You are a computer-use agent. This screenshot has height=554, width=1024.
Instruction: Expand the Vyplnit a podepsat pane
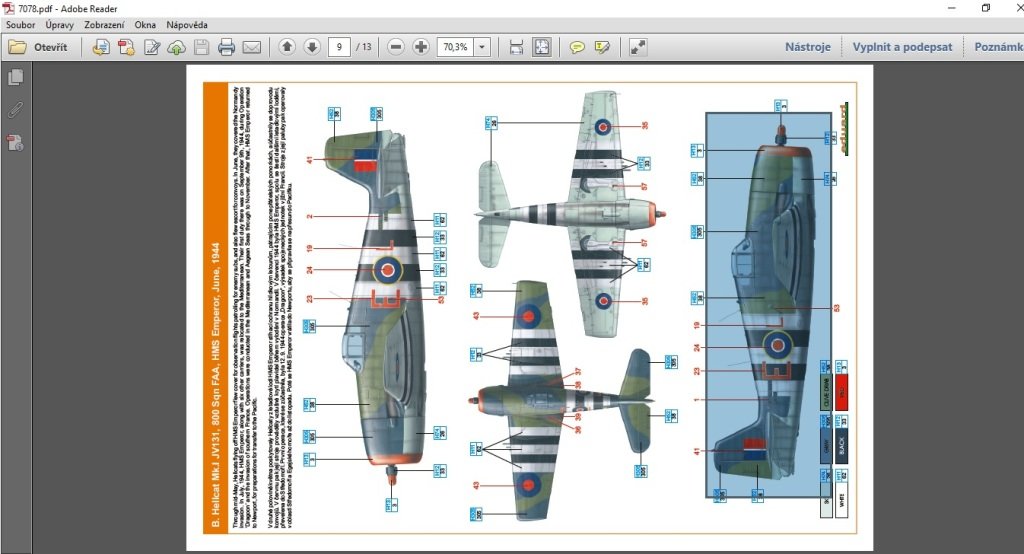[902, 47]
